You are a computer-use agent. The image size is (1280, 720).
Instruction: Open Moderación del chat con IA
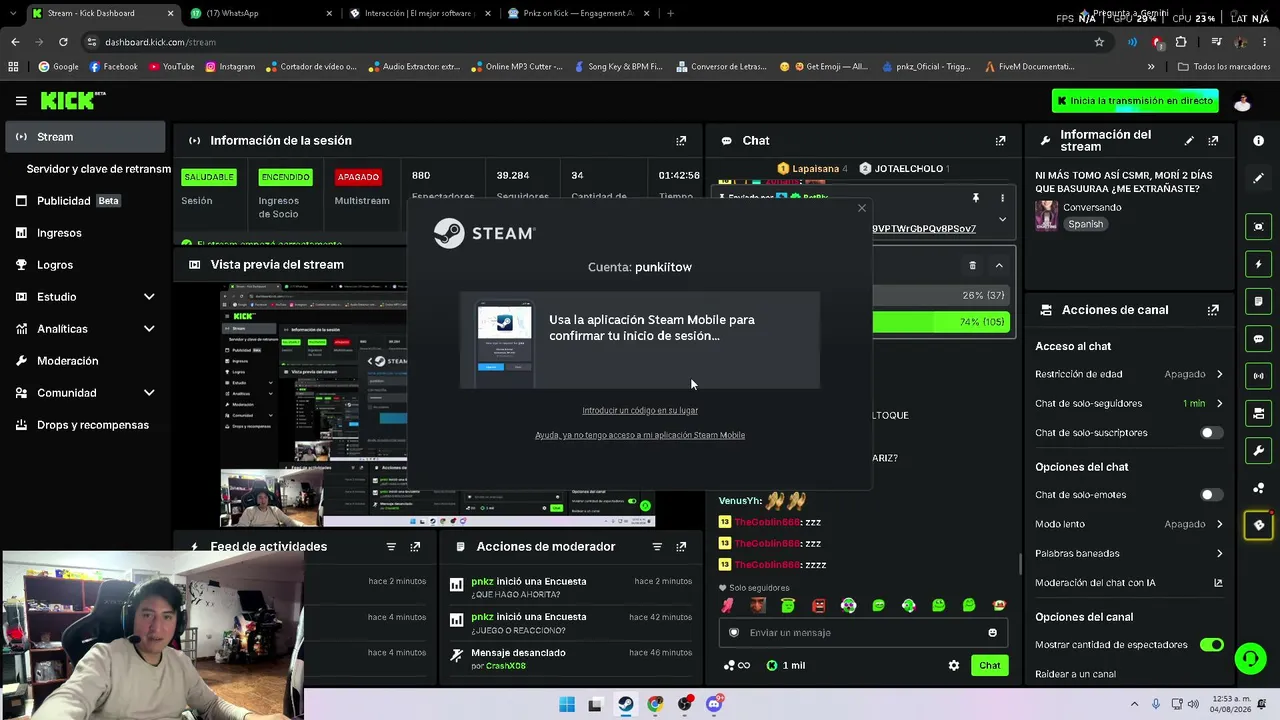click(1129, 583)
